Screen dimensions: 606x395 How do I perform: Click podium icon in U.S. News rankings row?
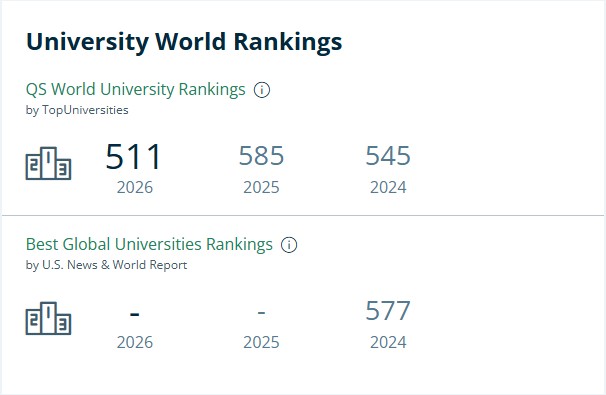click(49, 318)
